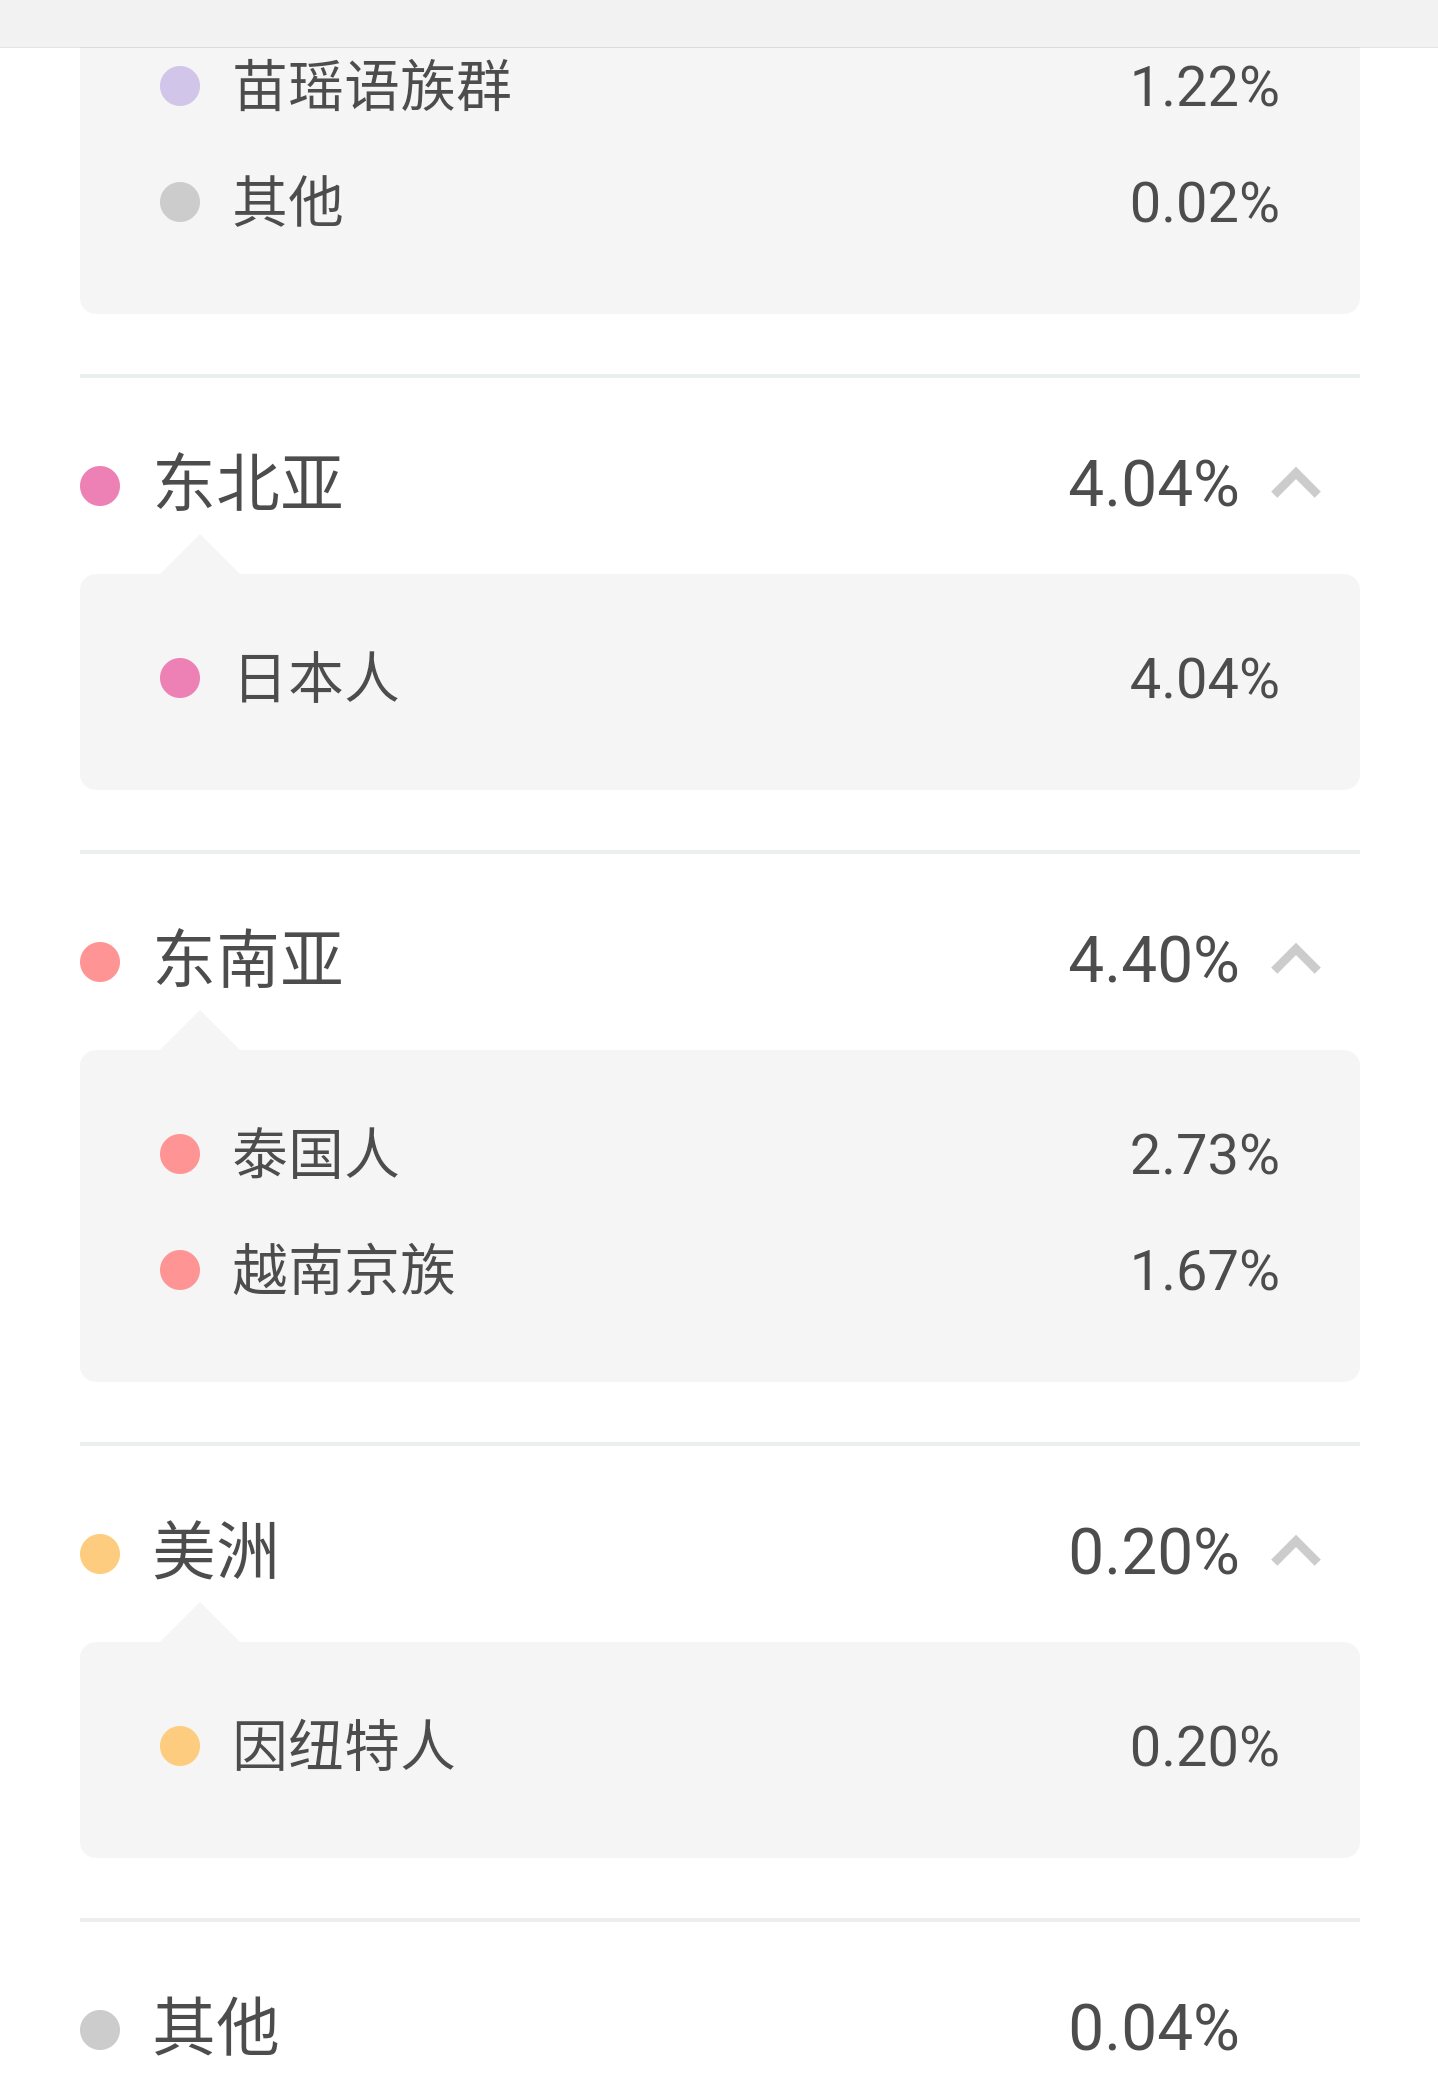1438x2074 pixels.
Task: Click the salmon dot beside 东南亚
Action: pos(100,962)
